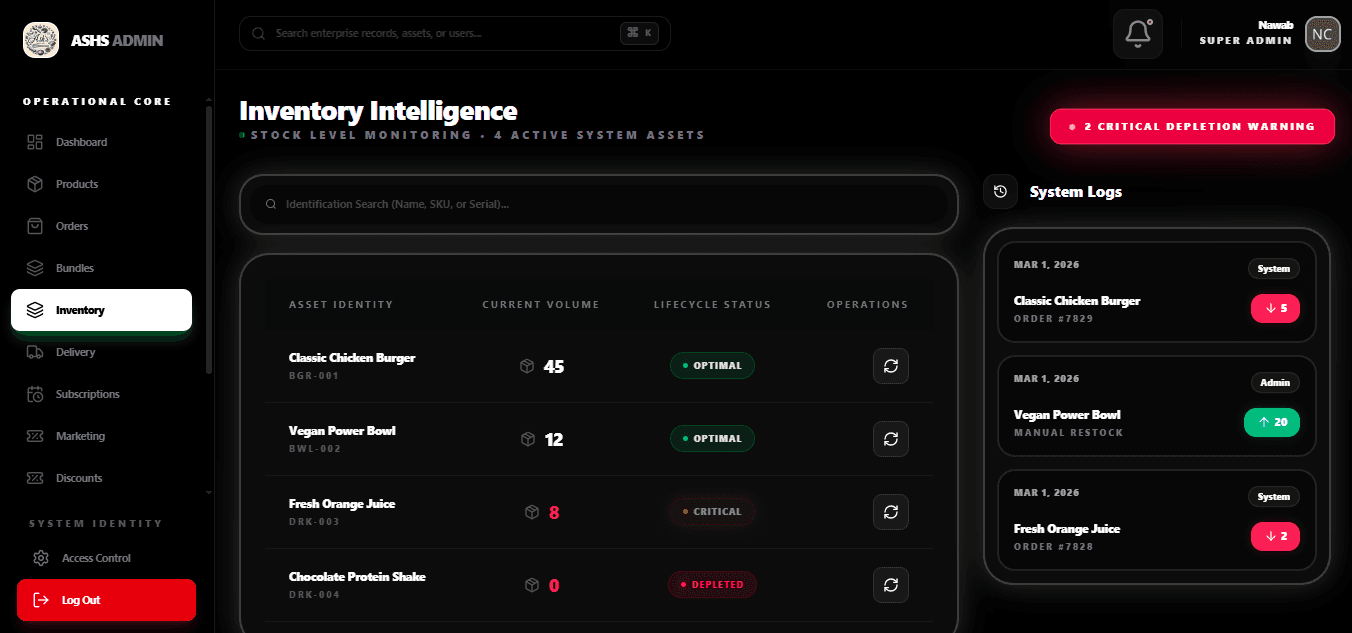The image size is (1352, 633).
Task: Click the sidebar vertical scrollbar
Action: (208, 240)
